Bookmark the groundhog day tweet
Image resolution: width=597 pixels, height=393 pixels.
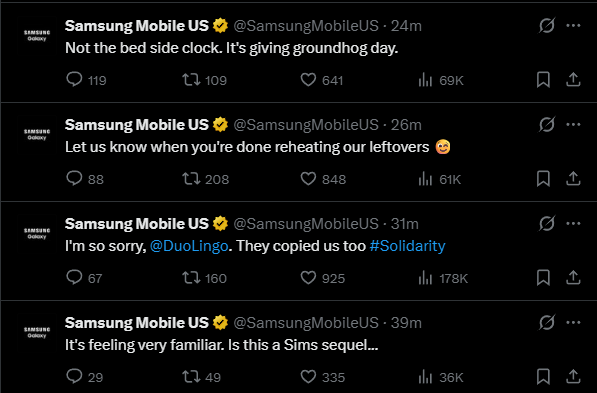click(x=543, y=80)
